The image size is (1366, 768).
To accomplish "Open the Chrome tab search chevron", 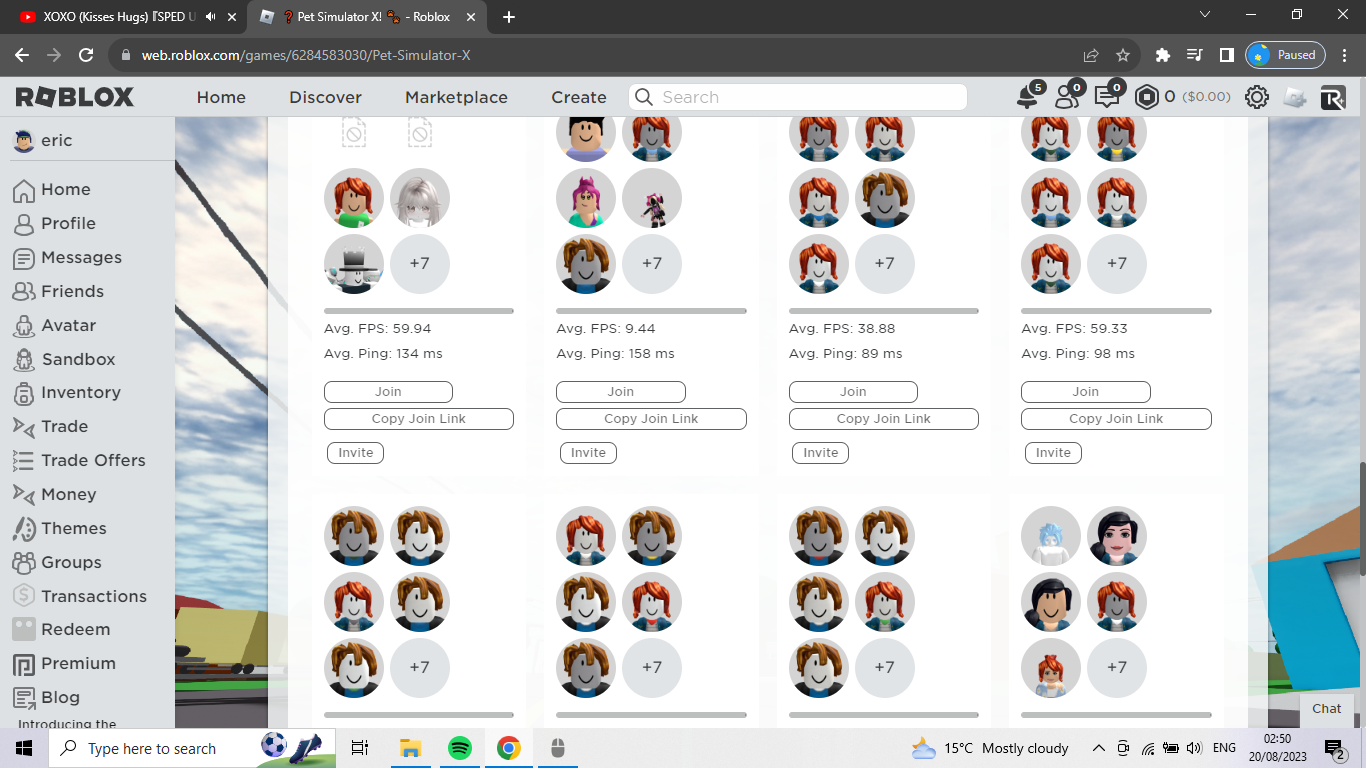I will click(x=1205, y=15).
